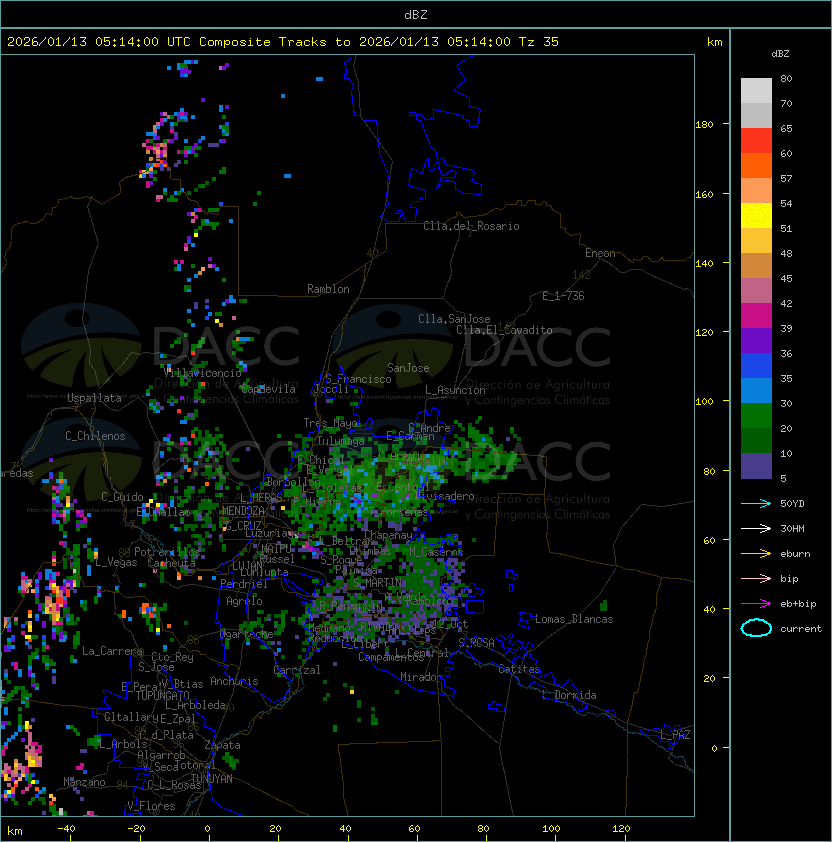Image resolution: width=832 pixels, height=842 pixels.
Task: Click the magenta eb+bip arrow in the legend
Action: (756, 604)
